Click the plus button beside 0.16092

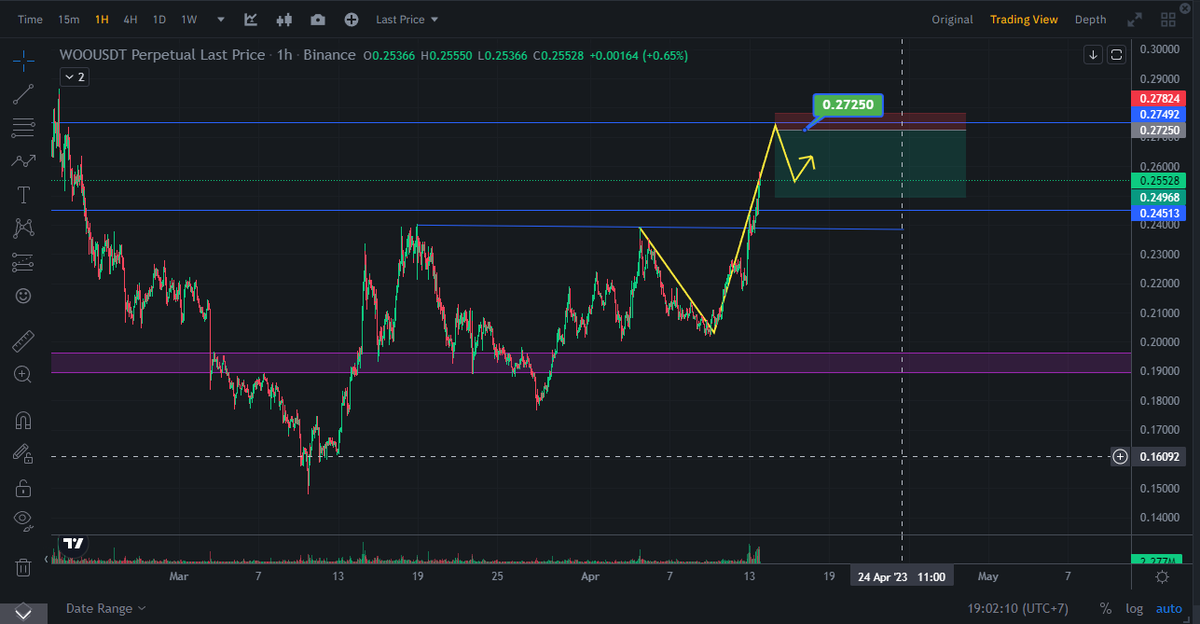click(x=1120, y=456)
